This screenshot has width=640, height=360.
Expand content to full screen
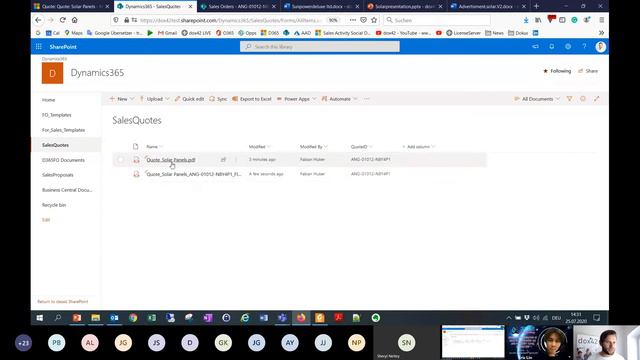(x=596, y=99)
